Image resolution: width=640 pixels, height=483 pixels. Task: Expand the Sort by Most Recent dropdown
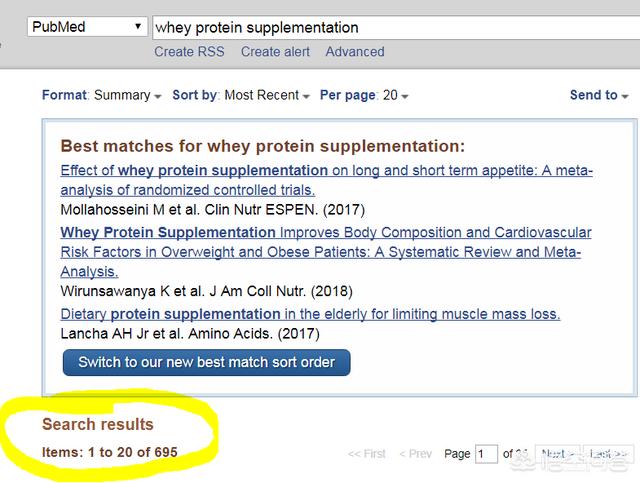(x=241, y=95)
